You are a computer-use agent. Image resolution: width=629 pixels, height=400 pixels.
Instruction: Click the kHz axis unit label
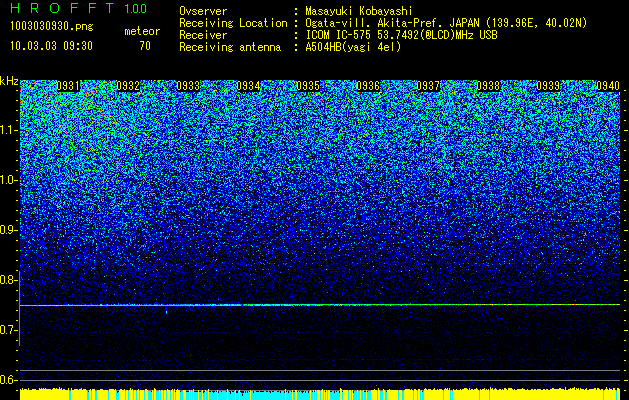pos(9,81)
